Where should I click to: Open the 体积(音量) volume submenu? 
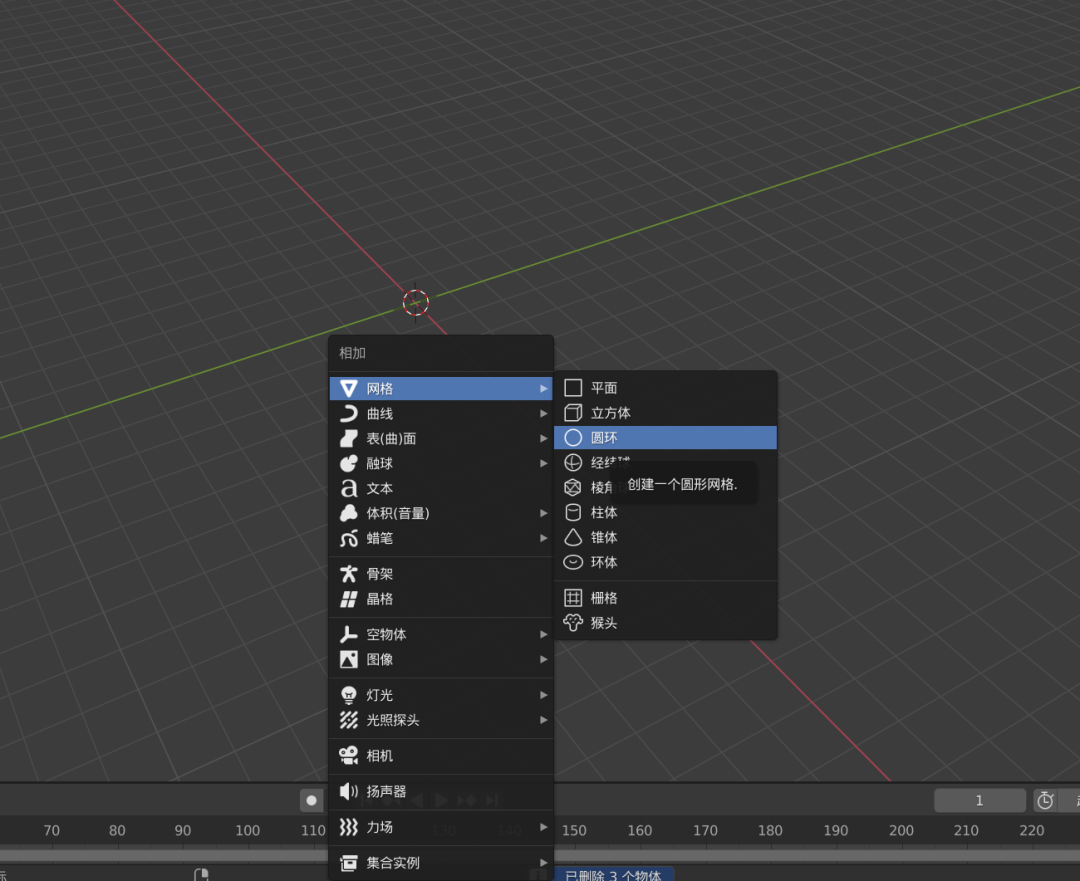441,513
